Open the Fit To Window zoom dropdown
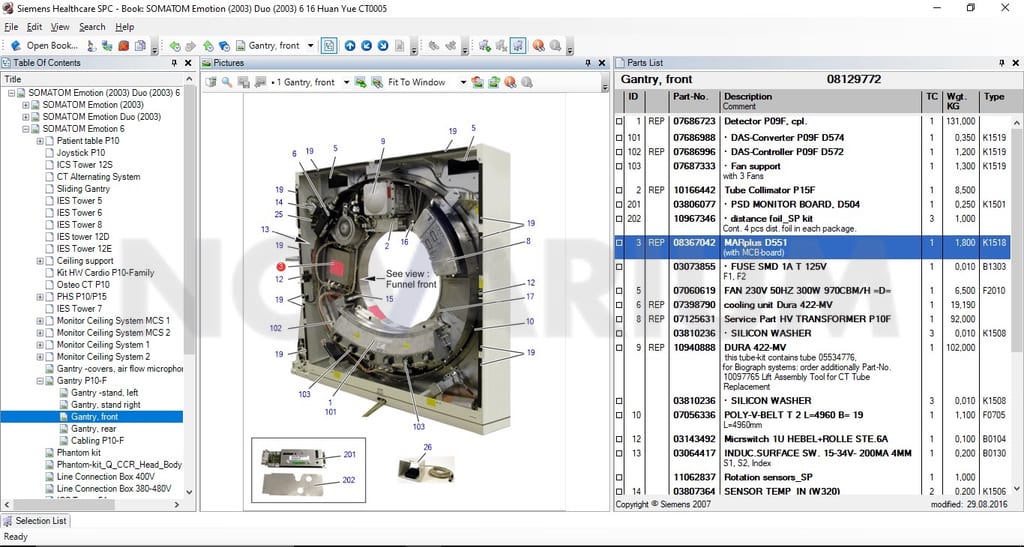 [x=463, y=82]
